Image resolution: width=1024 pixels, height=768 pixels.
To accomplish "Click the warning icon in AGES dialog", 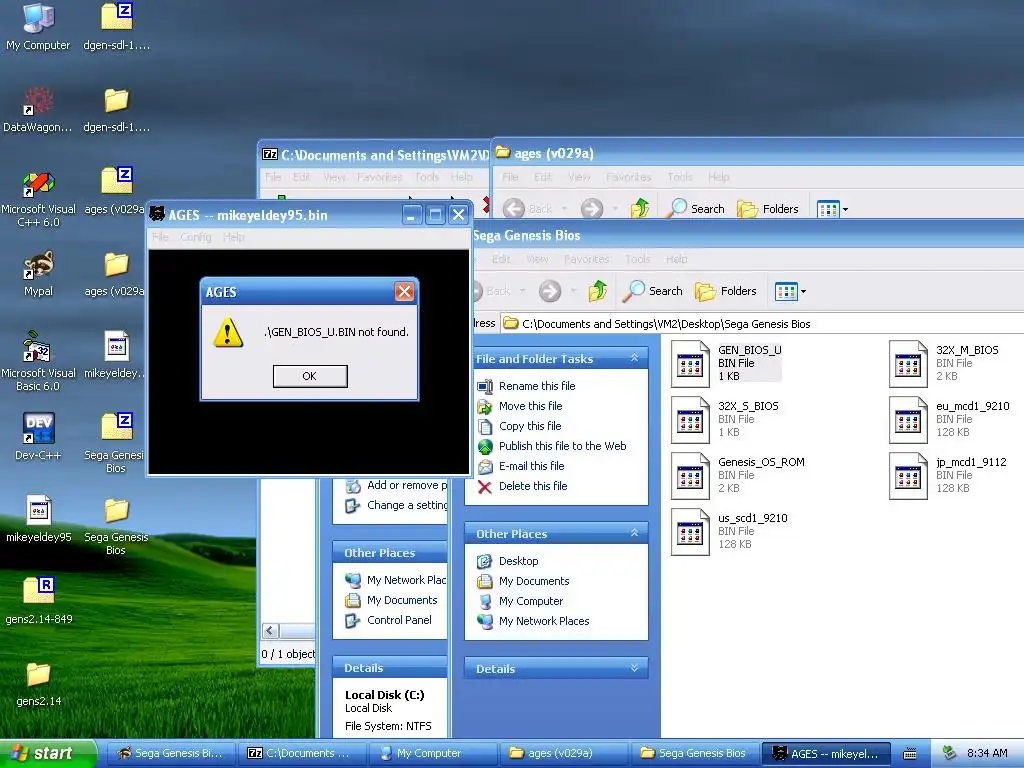I will click(228, 332).
